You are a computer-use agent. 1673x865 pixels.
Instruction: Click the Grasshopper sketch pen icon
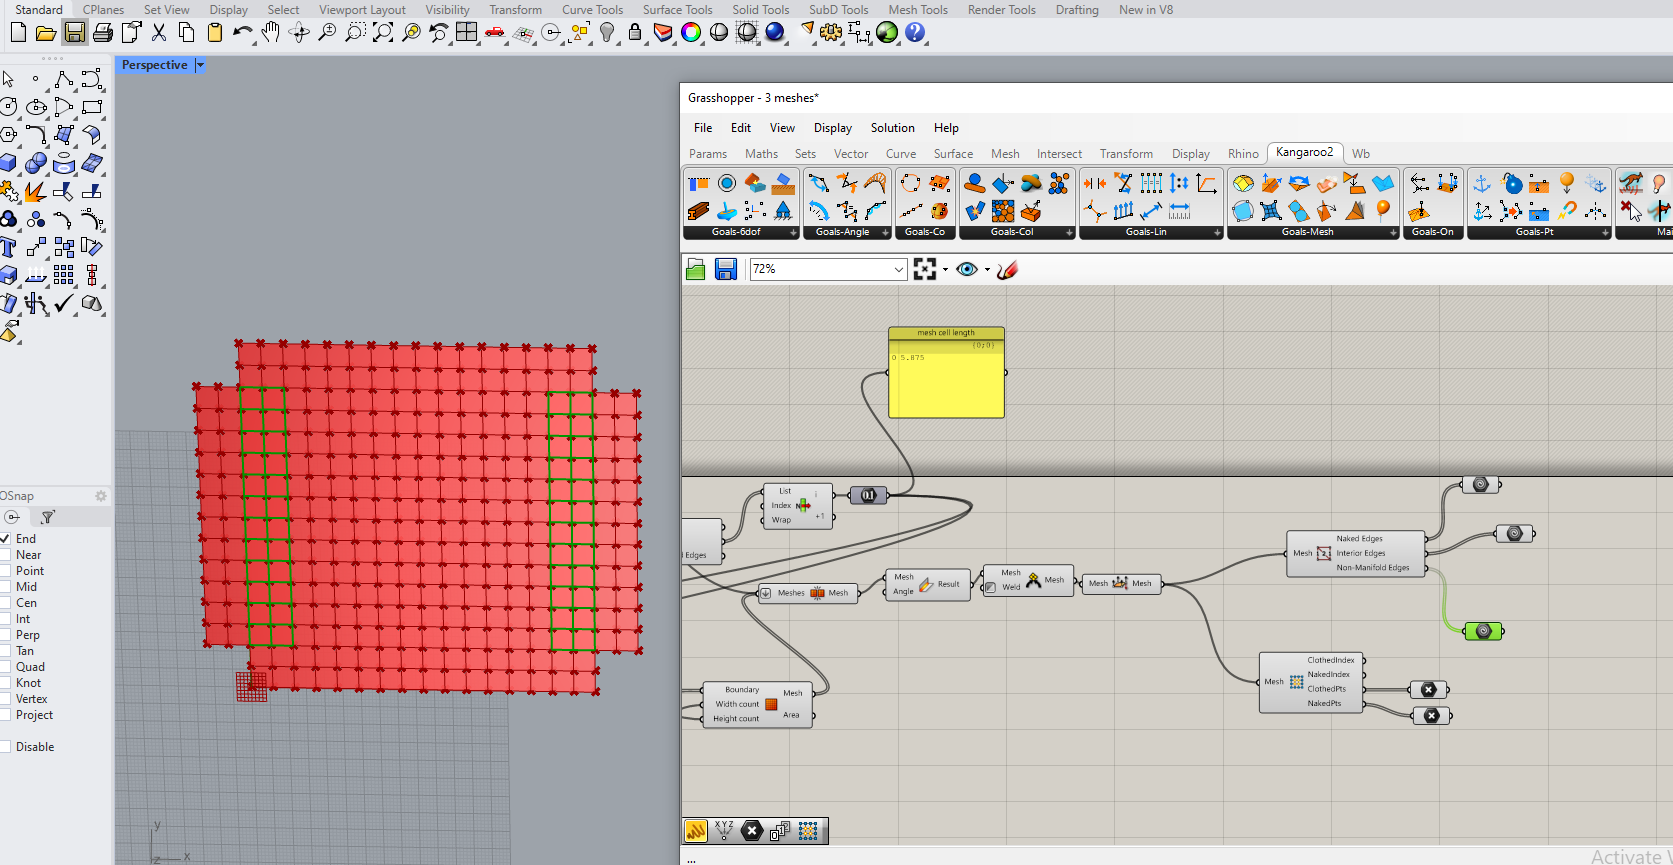1007,269
